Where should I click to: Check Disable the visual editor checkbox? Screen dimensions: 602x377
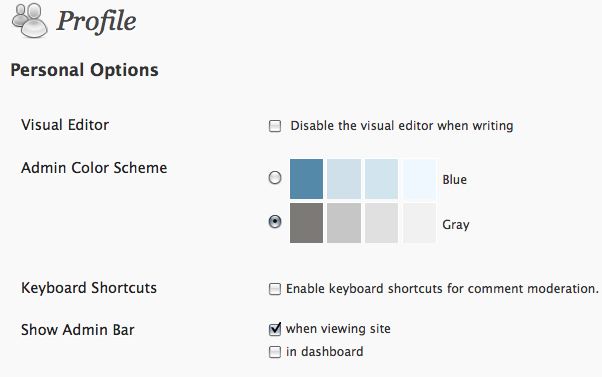click(x=275, y=126)
